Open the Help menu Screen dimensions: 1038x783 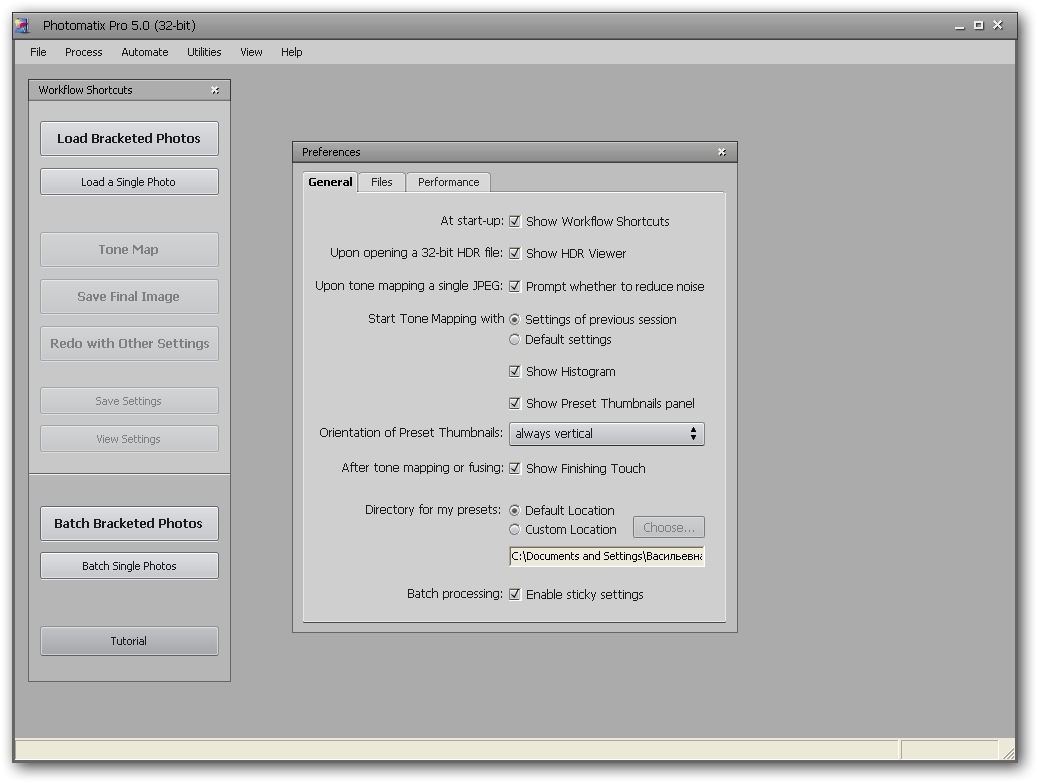[291, 52]
